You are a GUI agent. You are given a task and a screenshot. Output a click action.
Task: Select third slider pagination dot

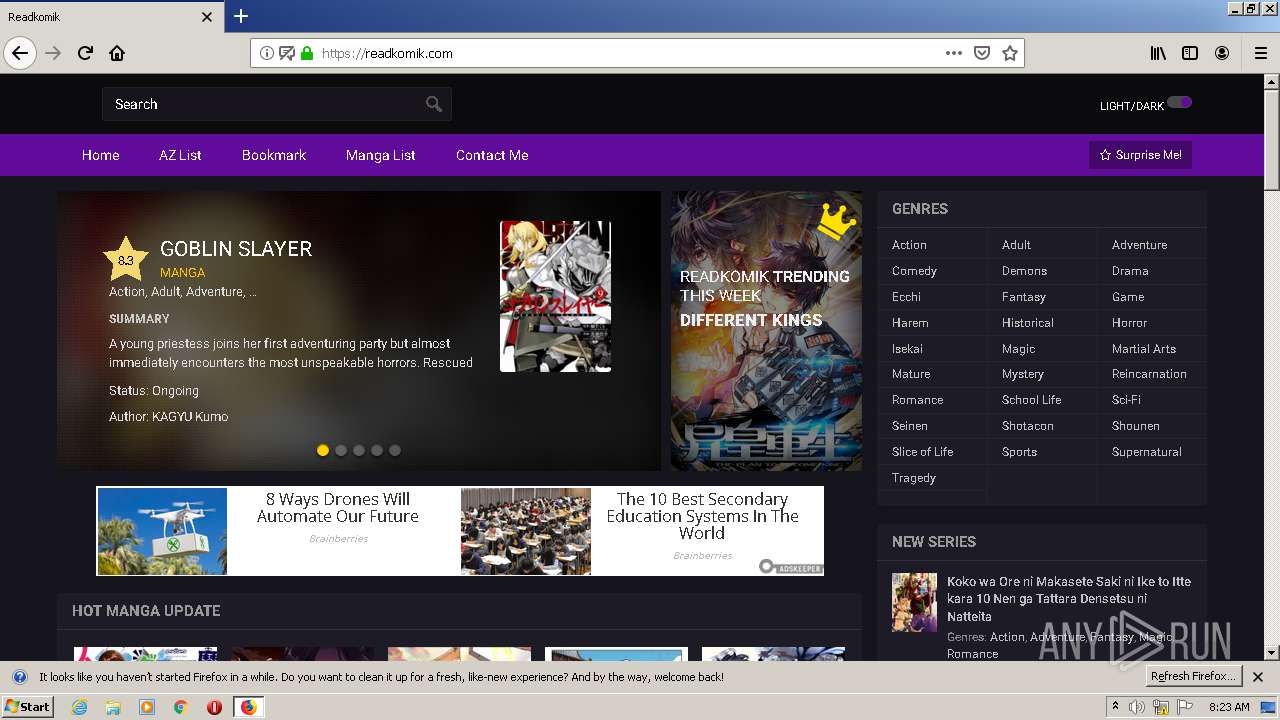(359, 450)
